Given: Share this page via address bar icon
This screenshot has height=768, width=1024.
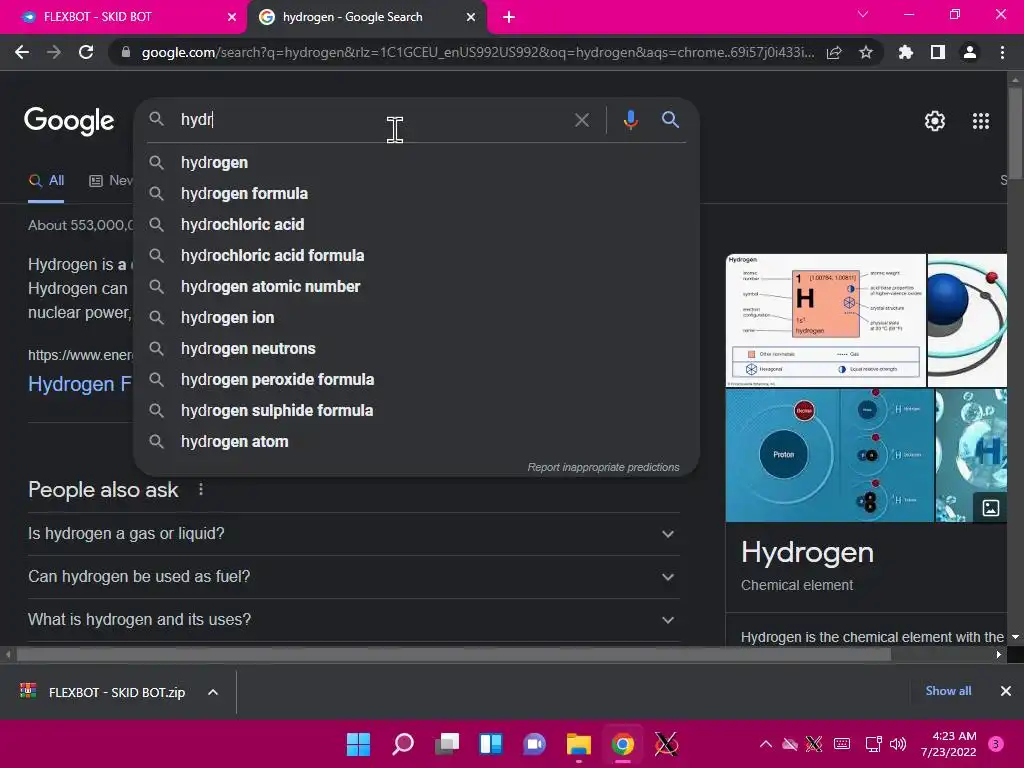Looking at the screenshot, I should click(x=834, y=52).
